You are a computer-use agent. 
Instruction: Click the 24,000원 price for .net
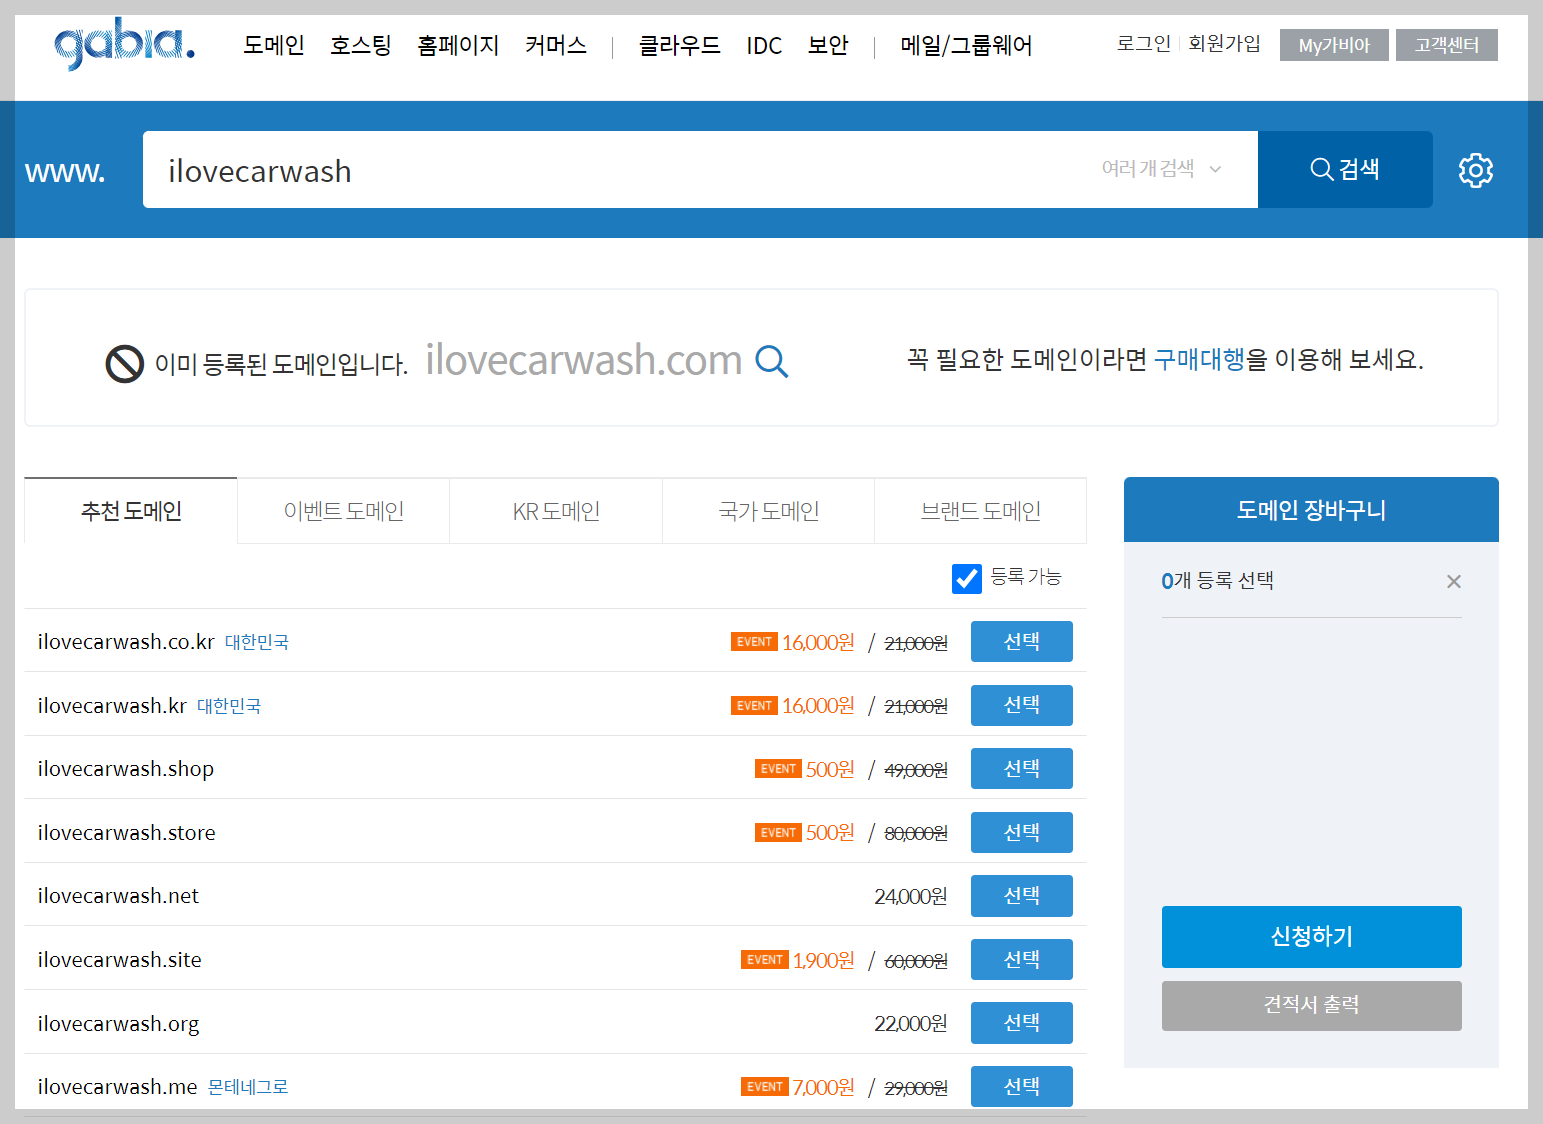pos(910,897)
